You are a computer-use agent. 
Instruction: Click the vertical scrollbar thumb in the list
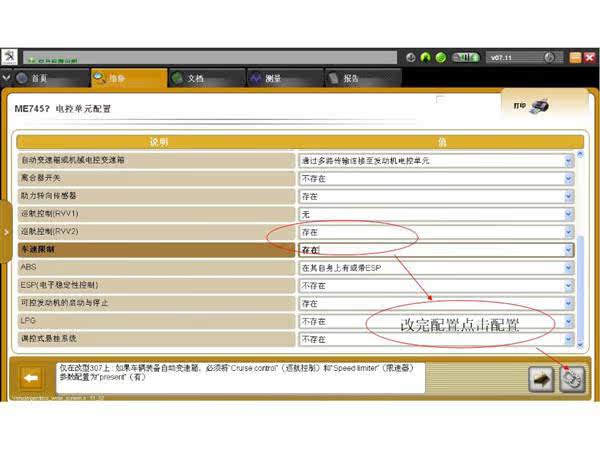[x=580, y=288]
